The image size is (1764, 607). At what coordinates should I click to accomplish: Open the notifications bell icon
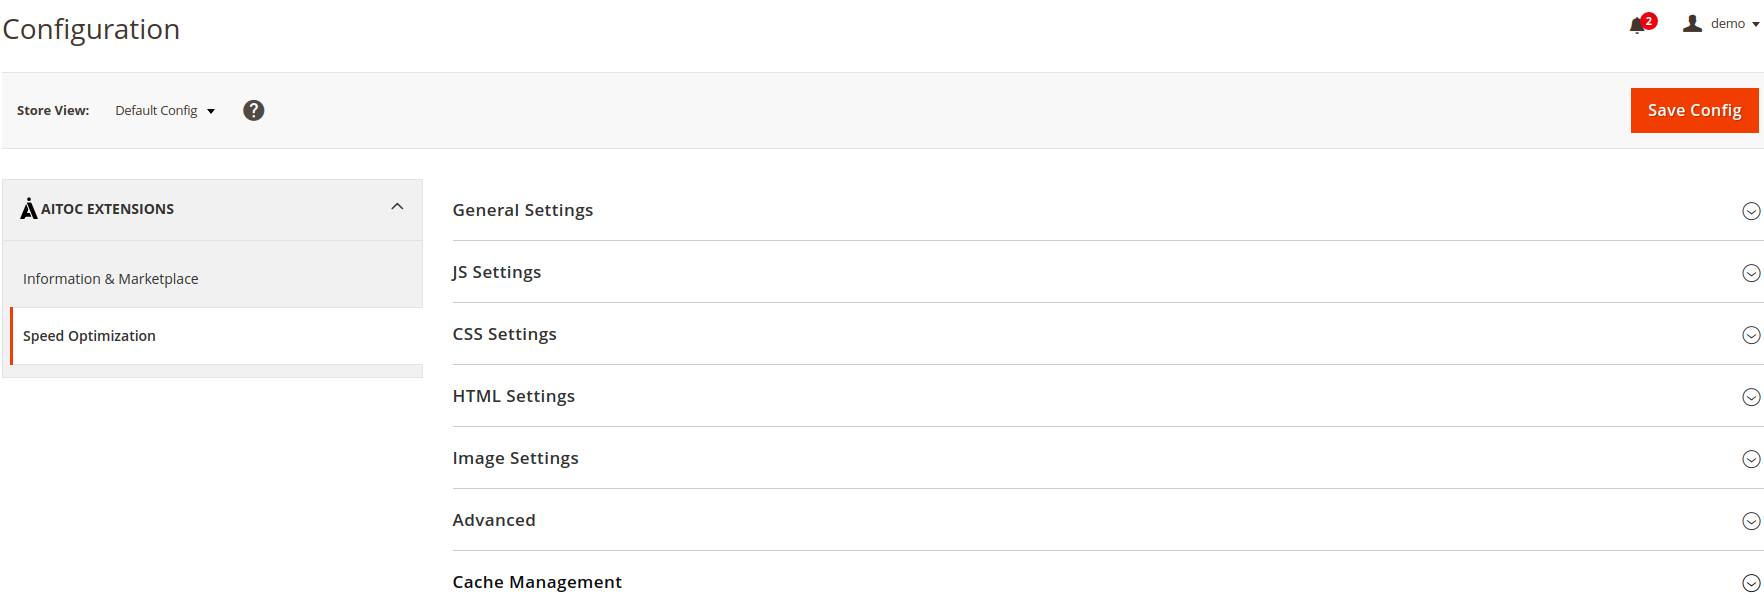1637,26
